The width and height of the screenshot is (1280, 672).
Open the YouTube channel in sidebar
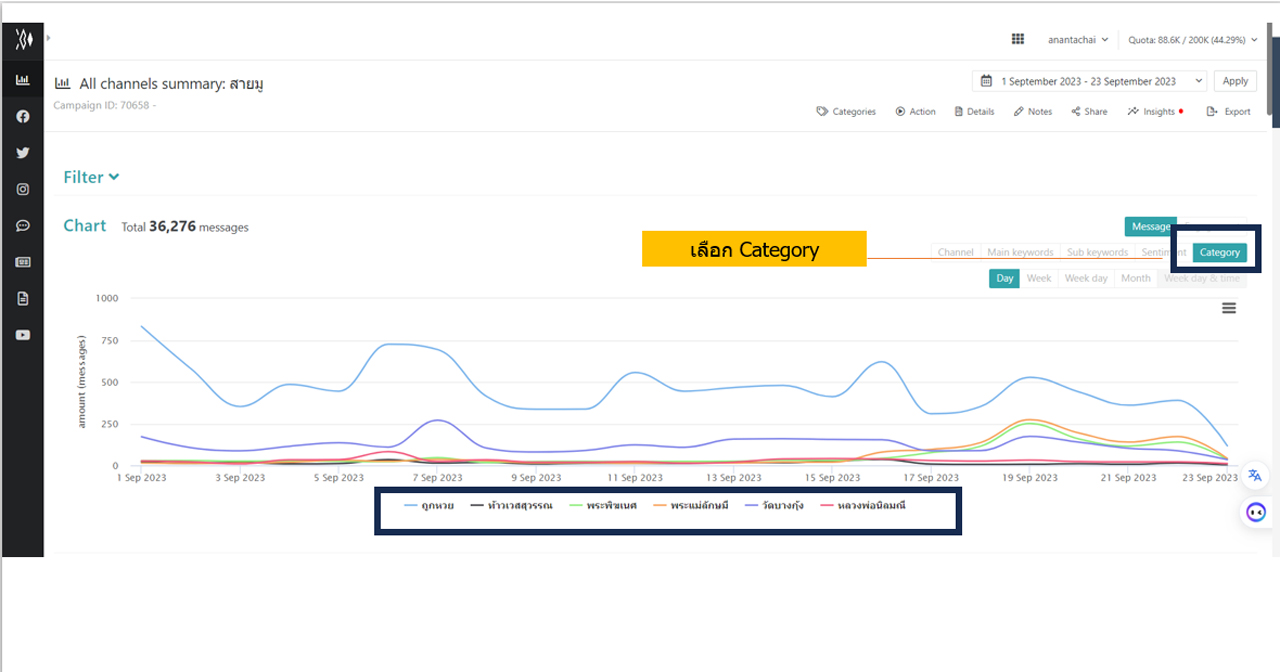pos(22,335)
